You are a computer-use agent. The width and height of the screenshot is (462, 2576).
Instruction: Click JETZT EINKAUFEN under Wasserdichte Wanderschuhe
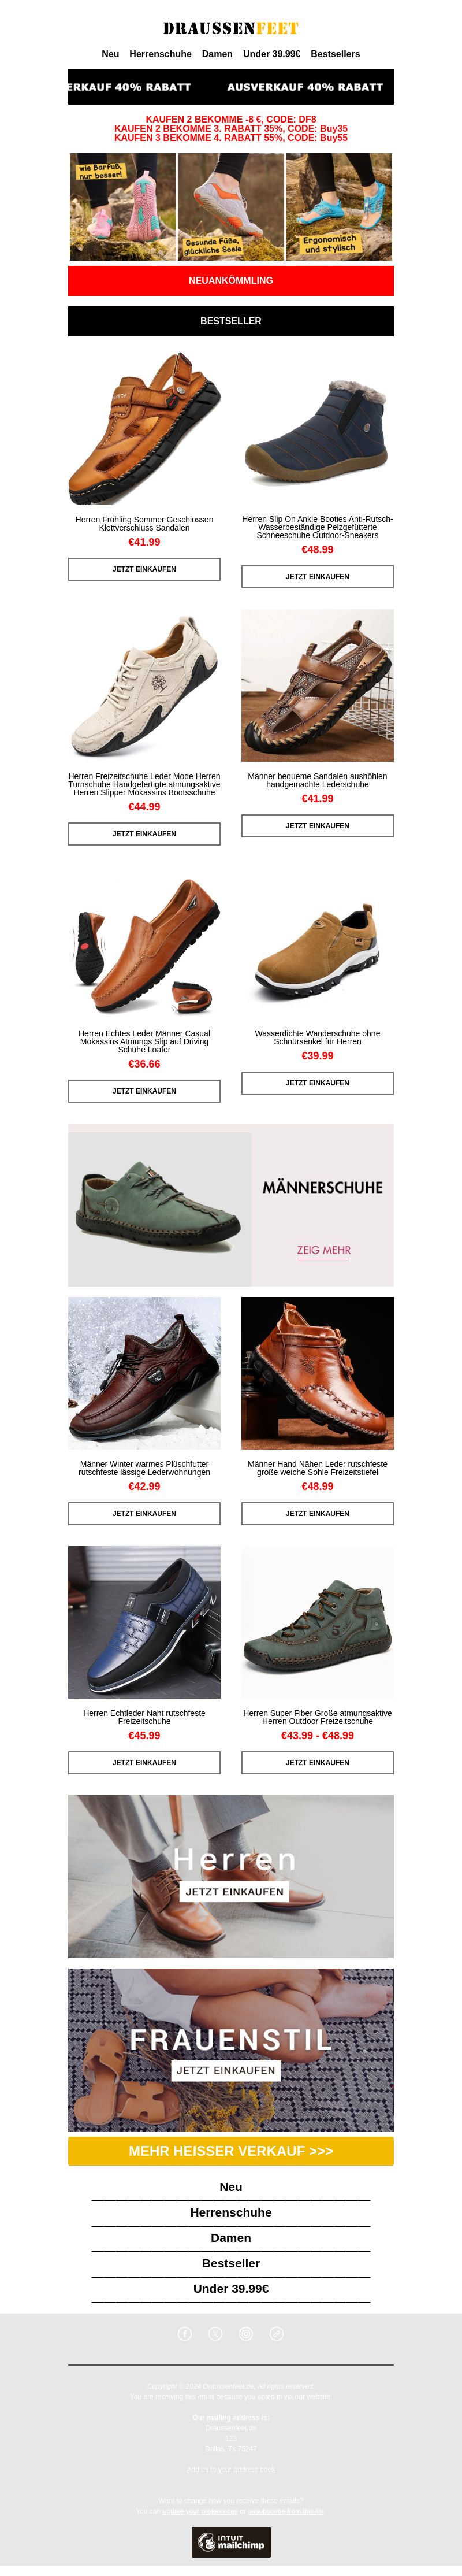click(x=317, y=1083)
